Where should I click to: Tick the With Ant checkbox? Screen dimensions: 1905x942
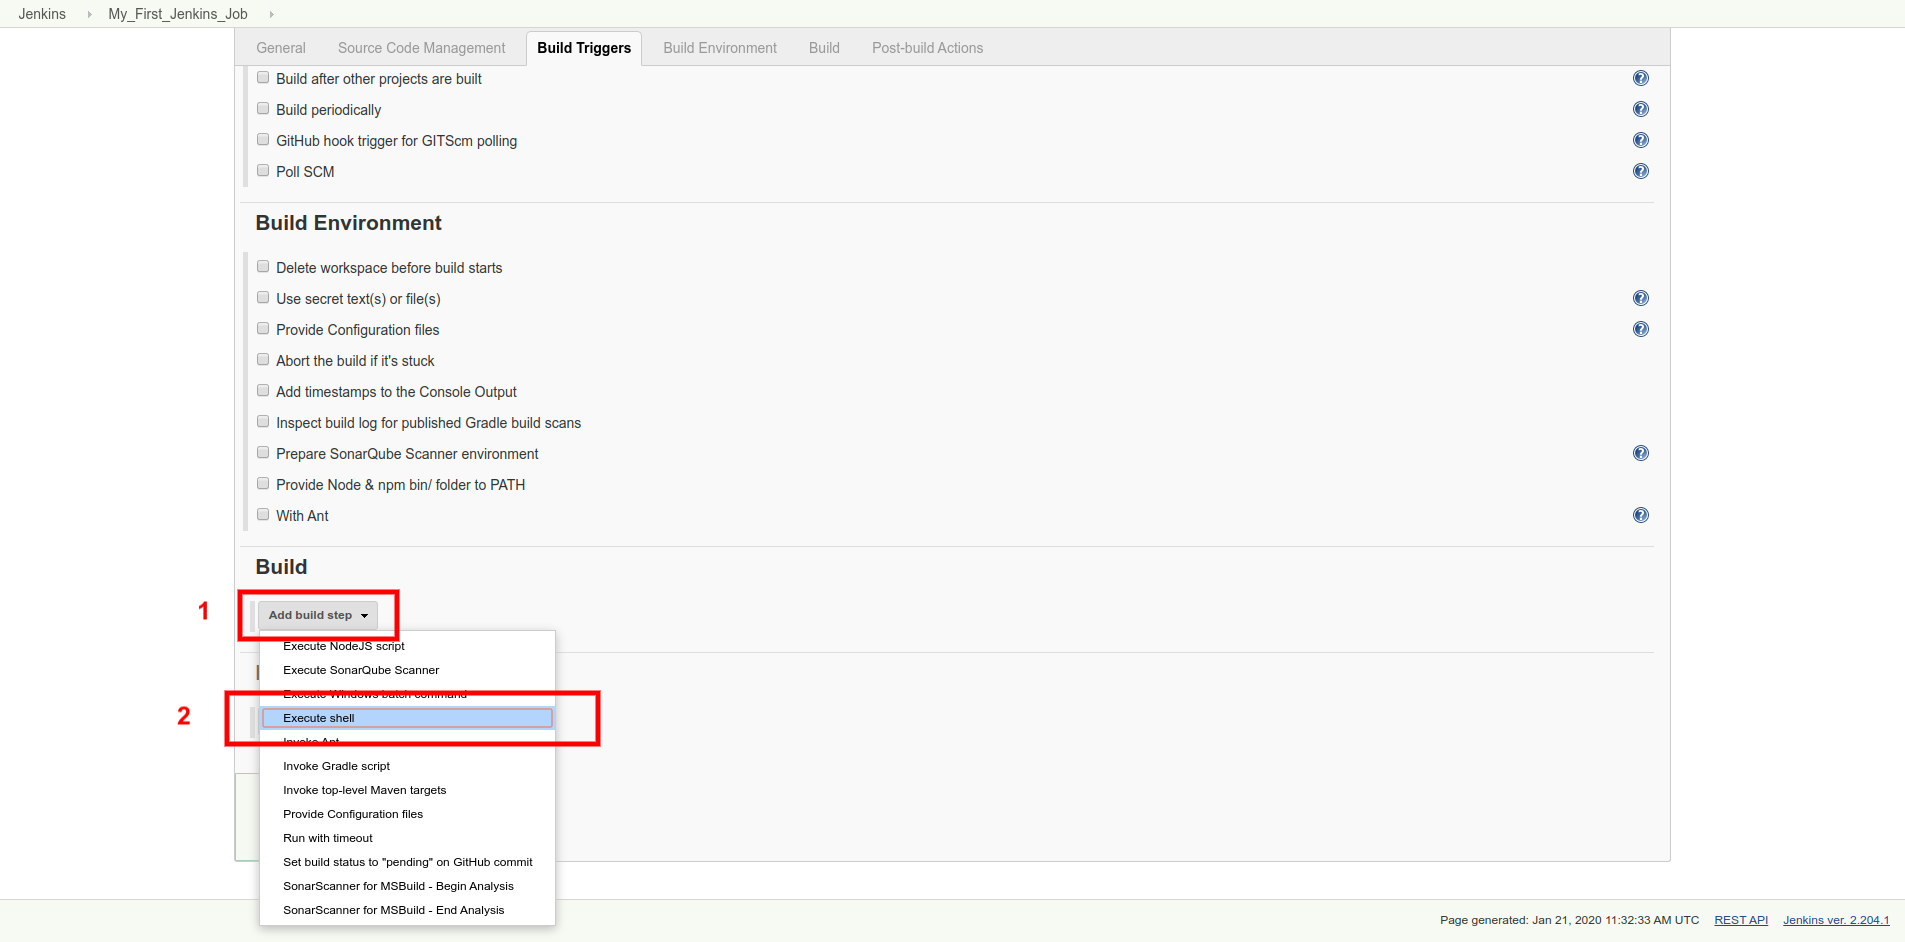[x=263, y=514]
